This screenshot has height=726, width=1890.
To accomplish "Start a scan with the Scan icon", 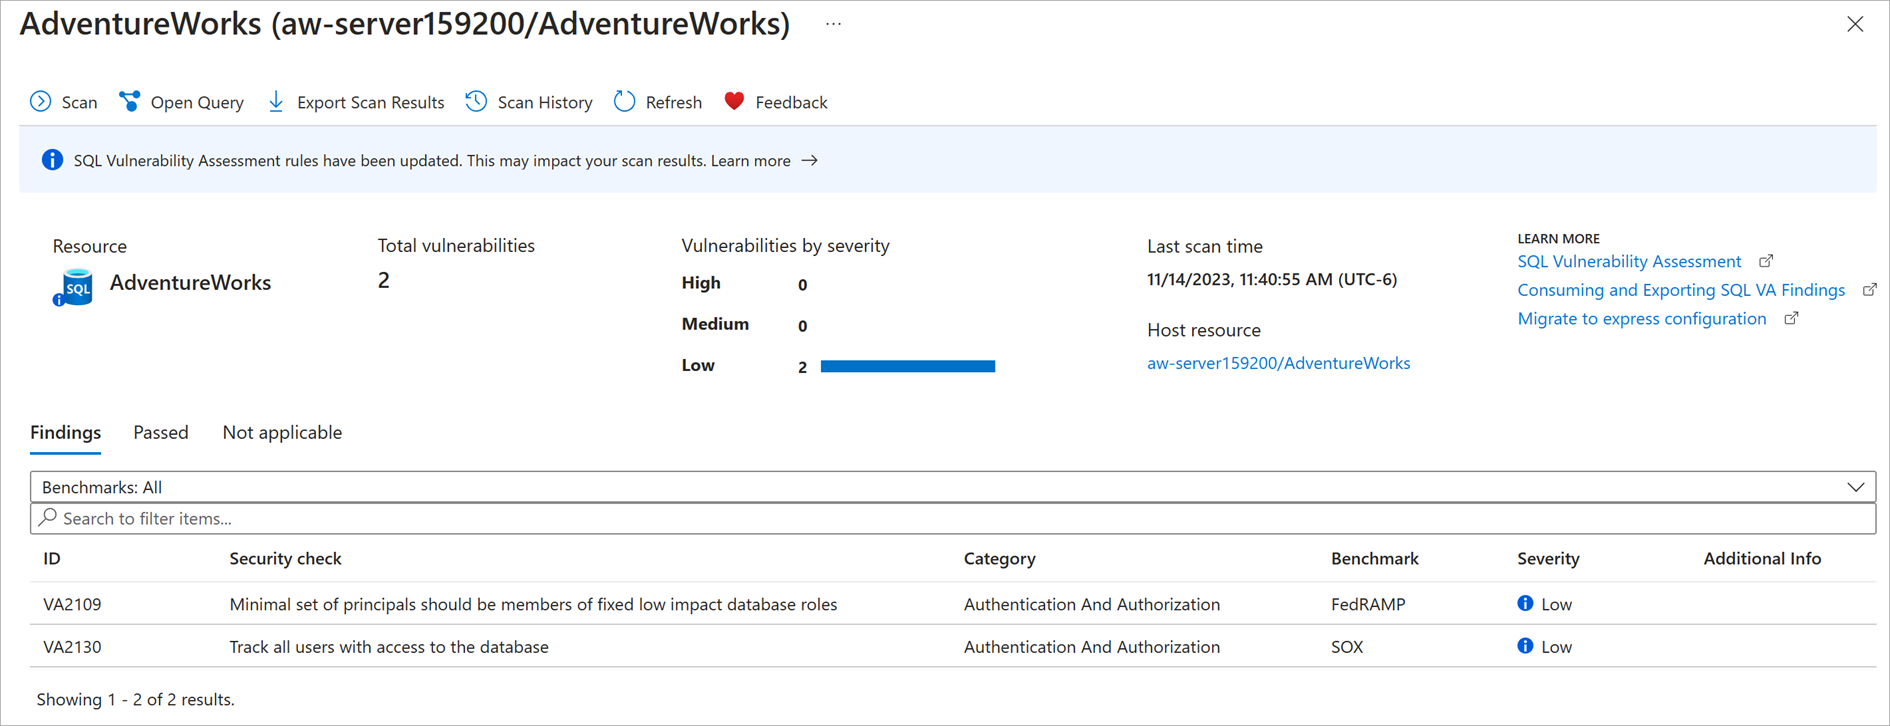I will pos(41,101).
